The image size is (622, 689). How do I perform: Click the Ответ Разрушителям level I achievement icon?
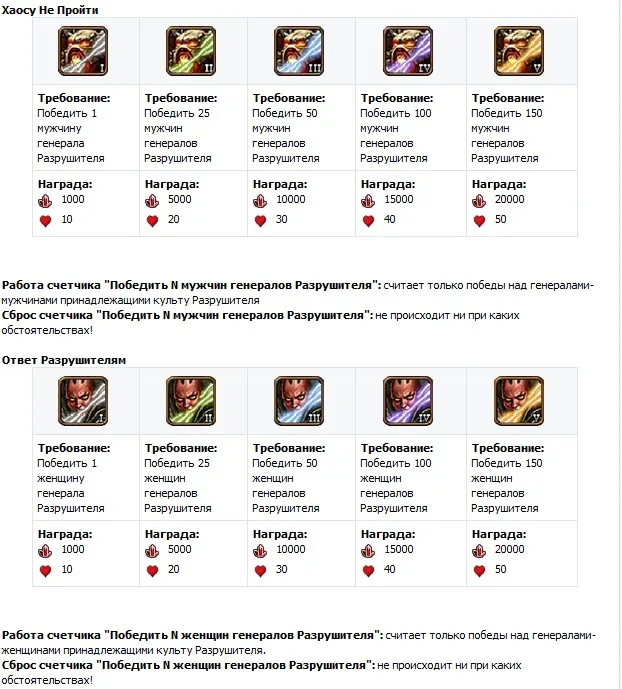(x=83, y=401)
